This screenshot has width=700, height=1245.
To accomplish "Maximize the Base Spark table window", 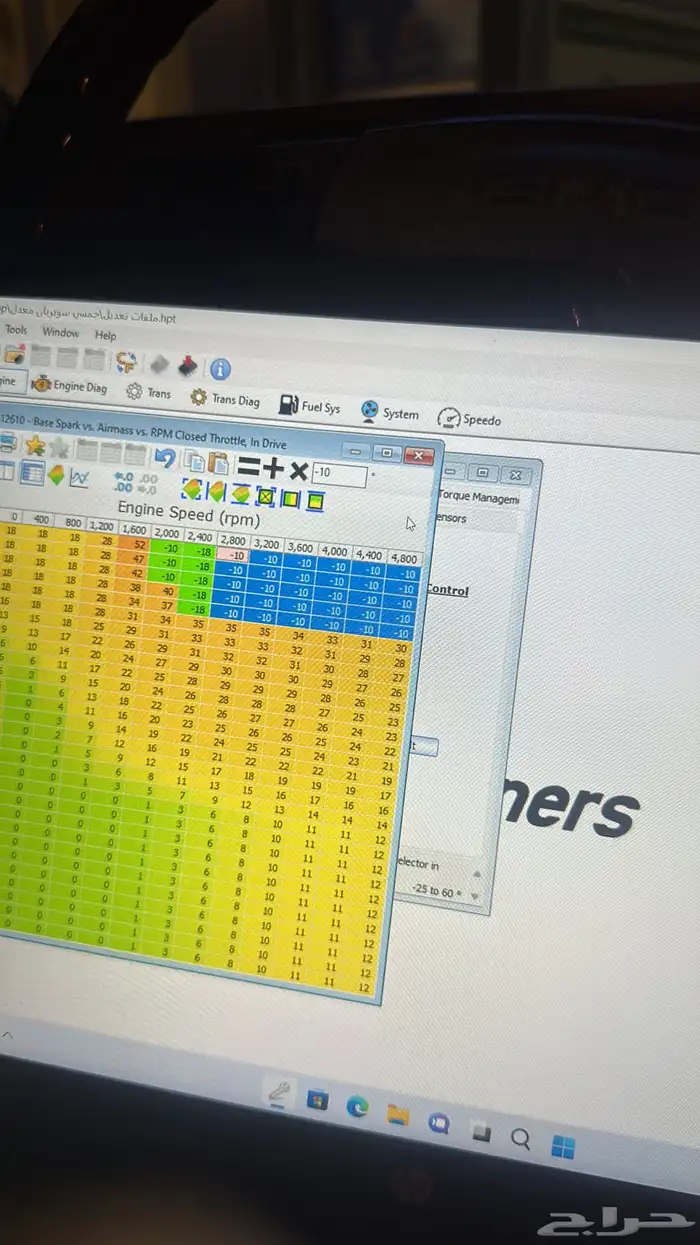I will pyautogui.click(x=388, y=453).
